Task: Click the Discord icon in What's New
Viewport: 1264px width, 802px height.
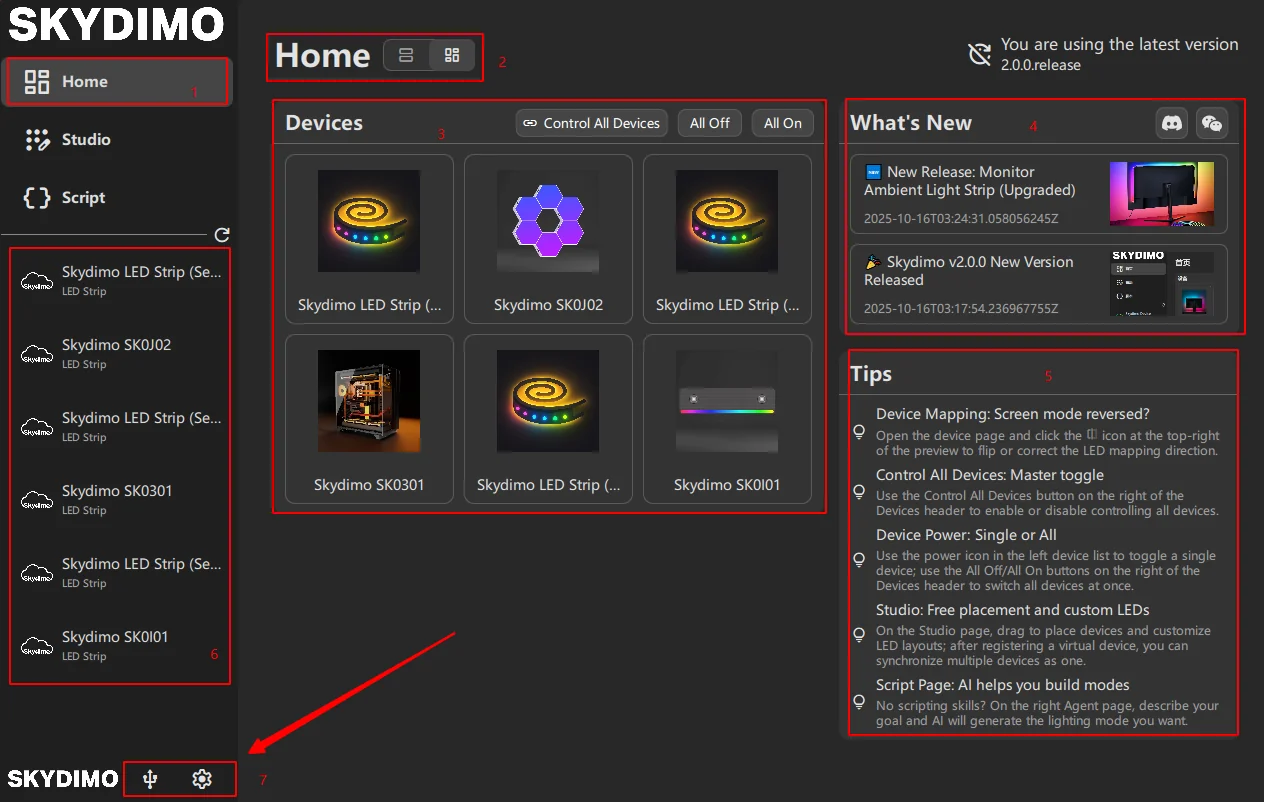Action: tap(1171, 123)
